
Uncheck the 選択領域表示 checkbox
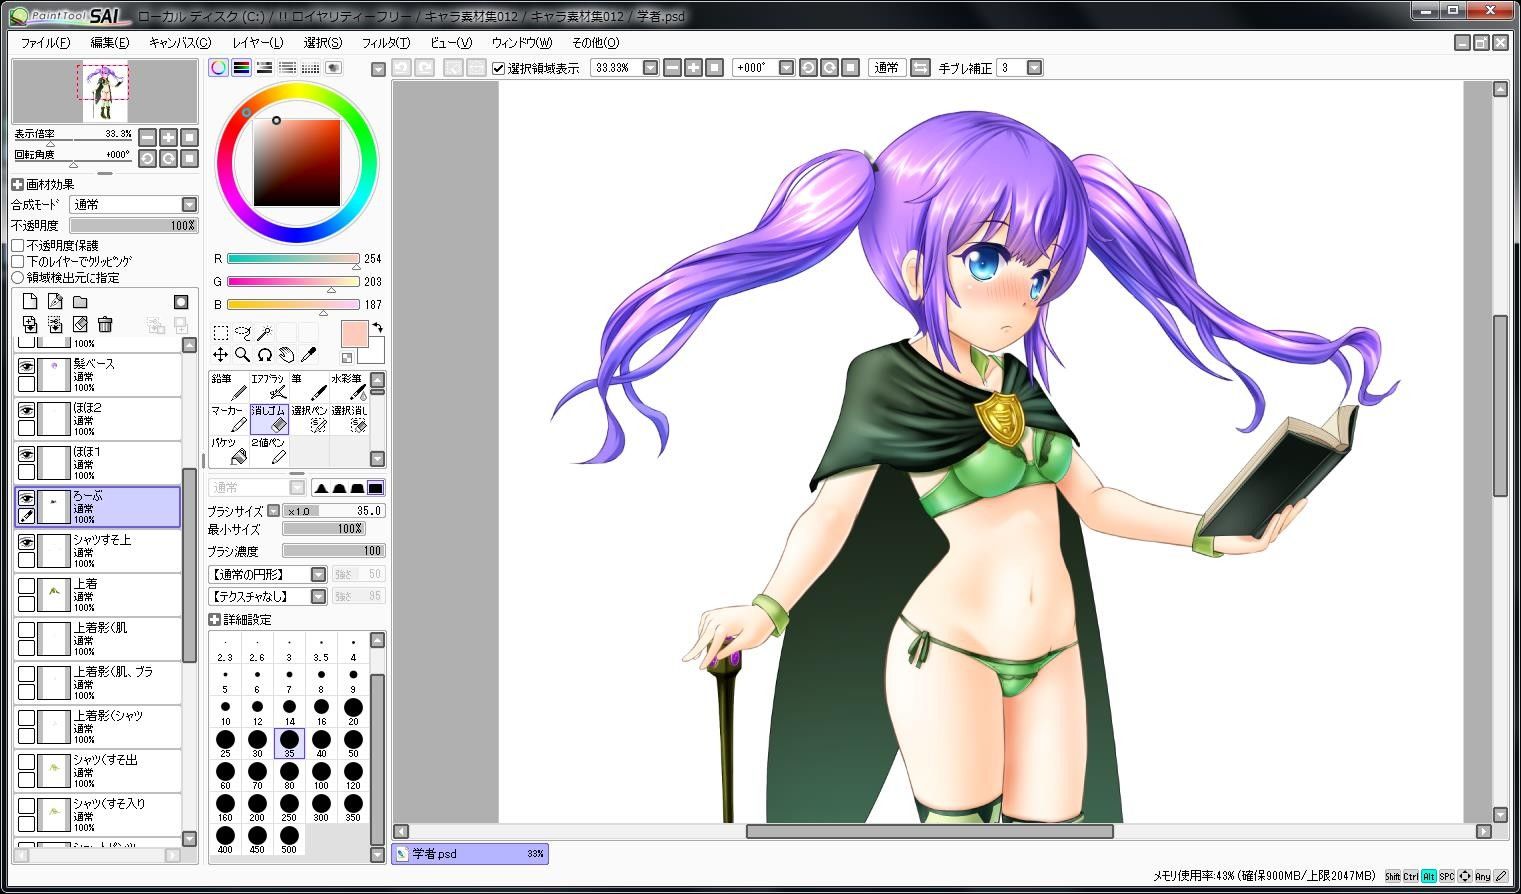tap(499, 68)
